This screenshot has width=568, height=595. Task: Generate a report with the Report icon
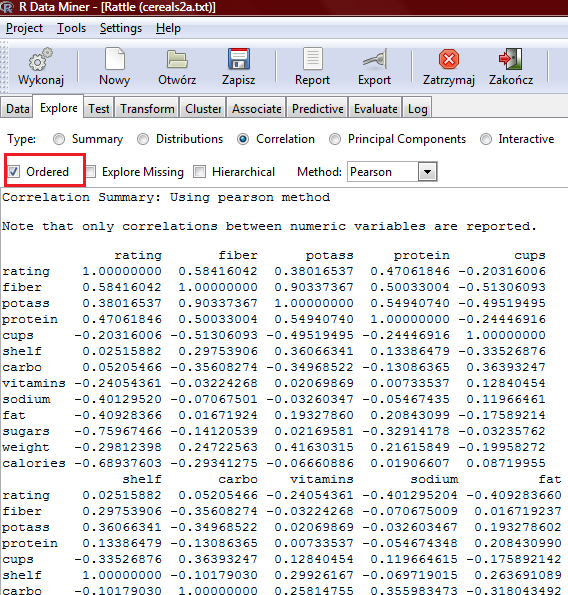[313, 59]
